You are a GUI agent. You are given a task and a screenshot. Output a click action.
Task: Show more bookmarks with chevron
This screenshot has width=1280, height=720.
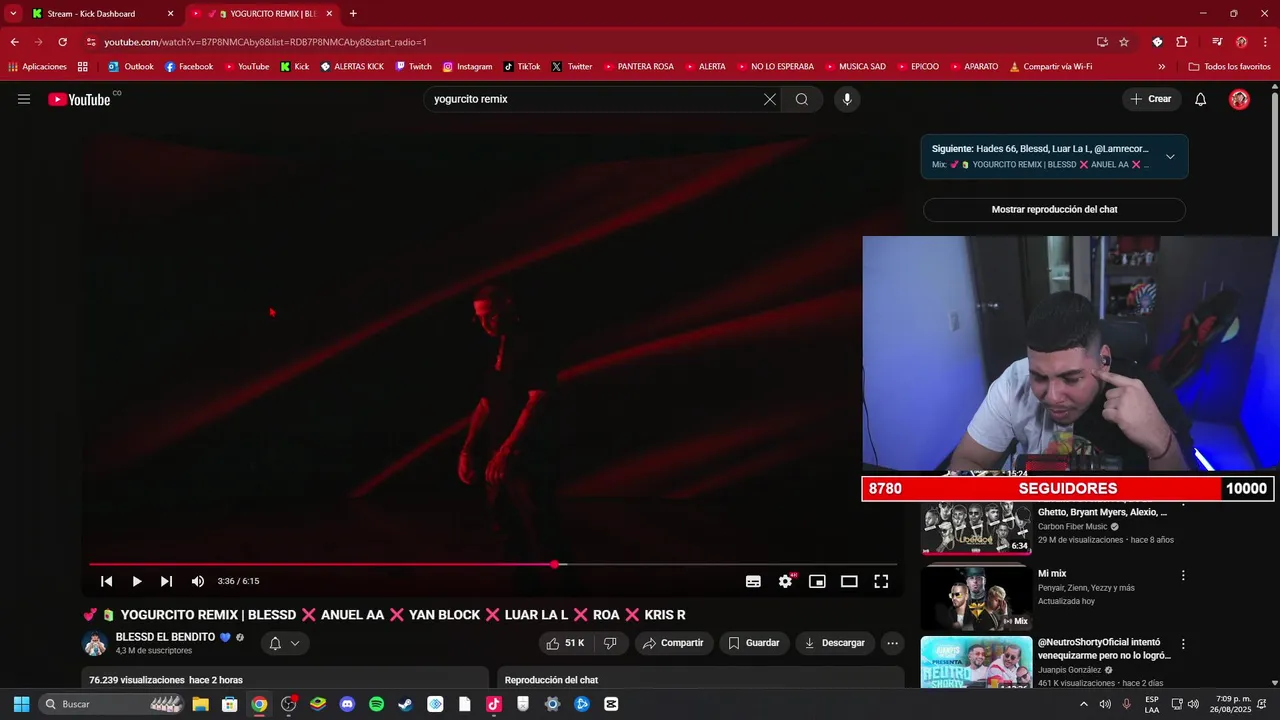pos(1162,67)
